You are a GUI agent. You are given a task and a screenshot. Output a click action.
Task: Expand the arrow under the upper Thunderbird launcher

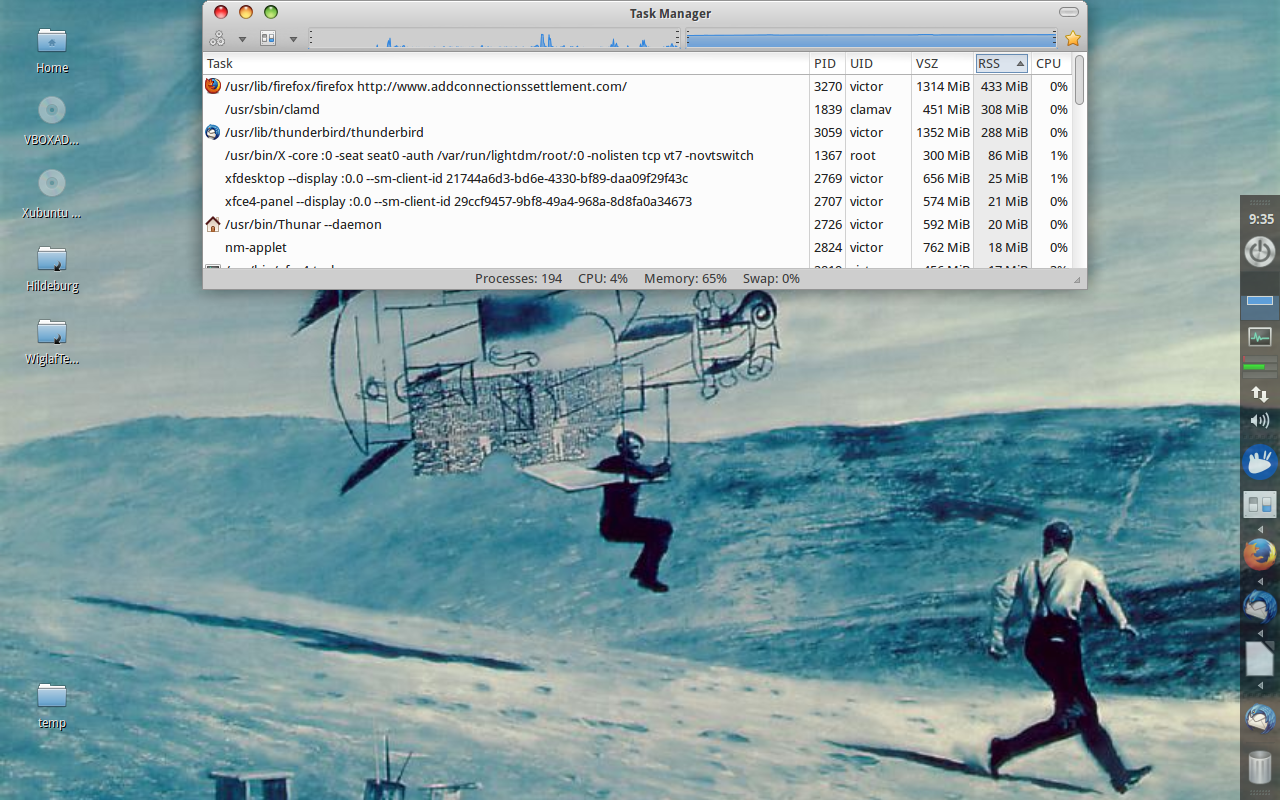1260,633
